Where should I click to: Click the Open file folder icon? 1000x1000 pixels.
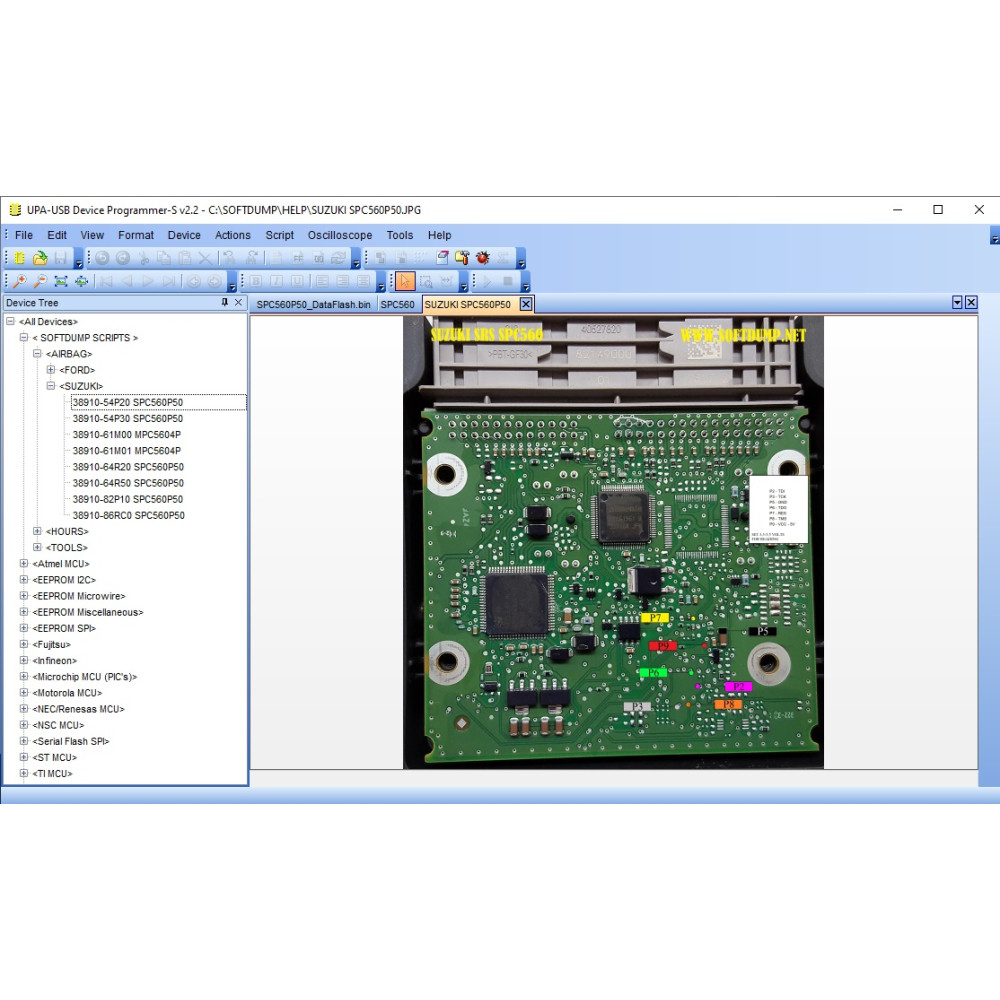coord(40,258)
